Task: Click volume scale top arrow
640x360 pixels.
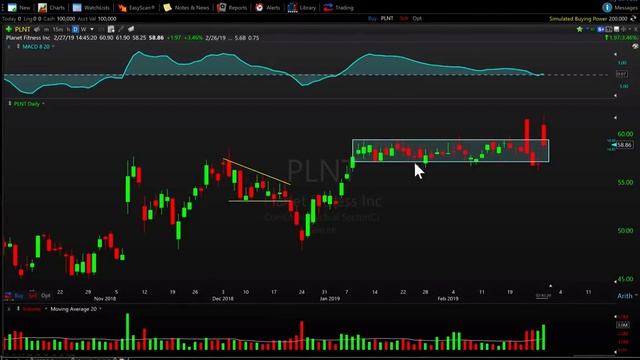Action: [616, 316]
